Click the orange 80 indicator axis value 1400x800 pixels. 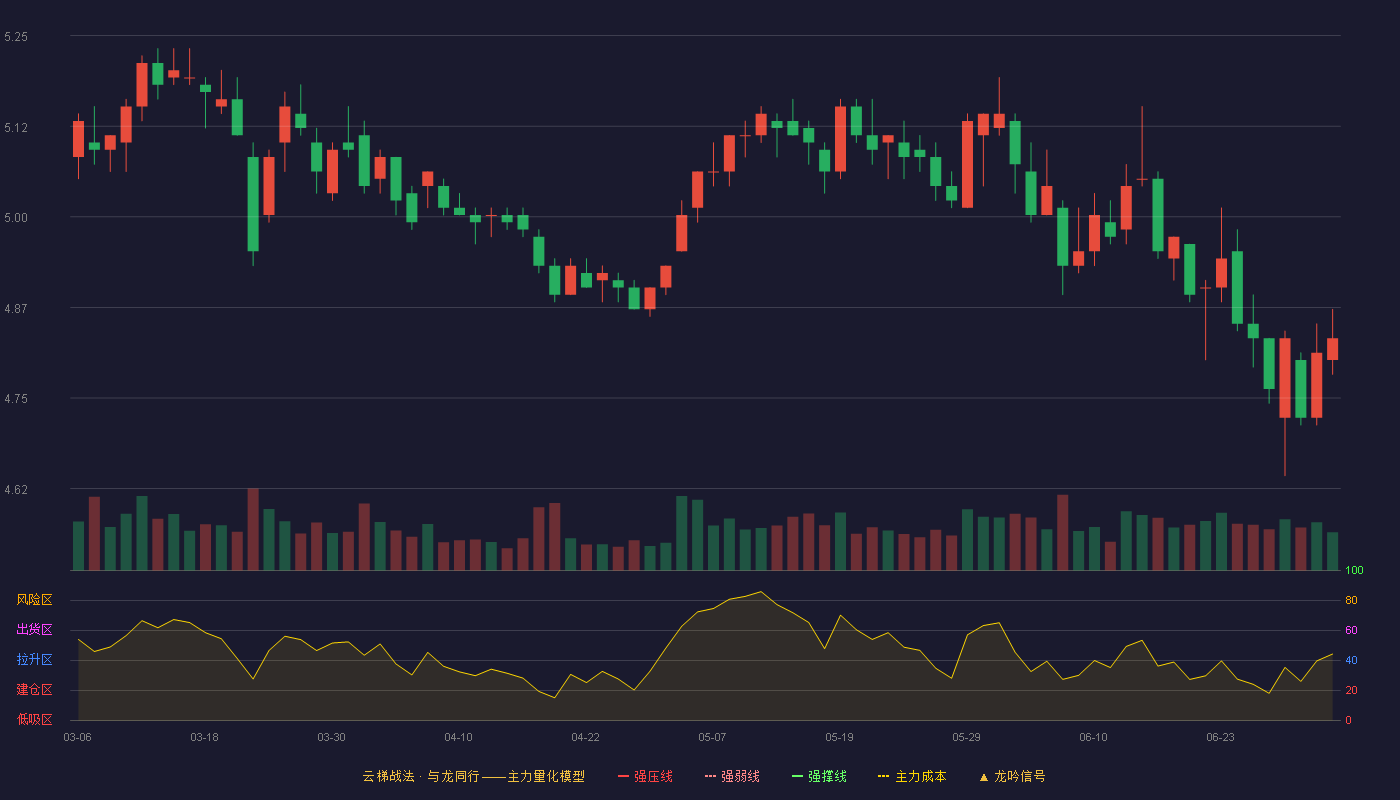pyautogui.click(x=1351, y=600)
